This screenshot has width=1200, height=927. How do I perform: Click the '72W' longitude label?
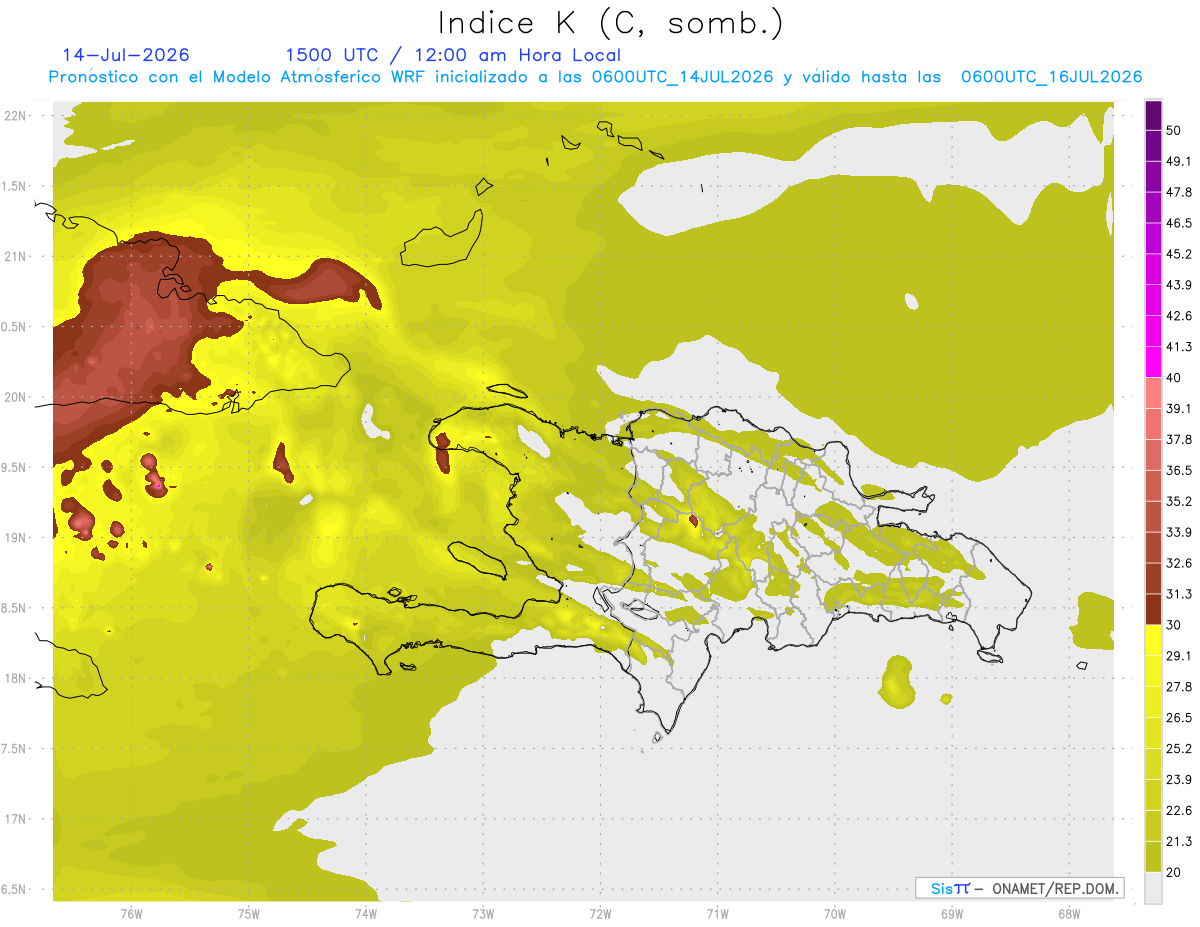[600, 913]
